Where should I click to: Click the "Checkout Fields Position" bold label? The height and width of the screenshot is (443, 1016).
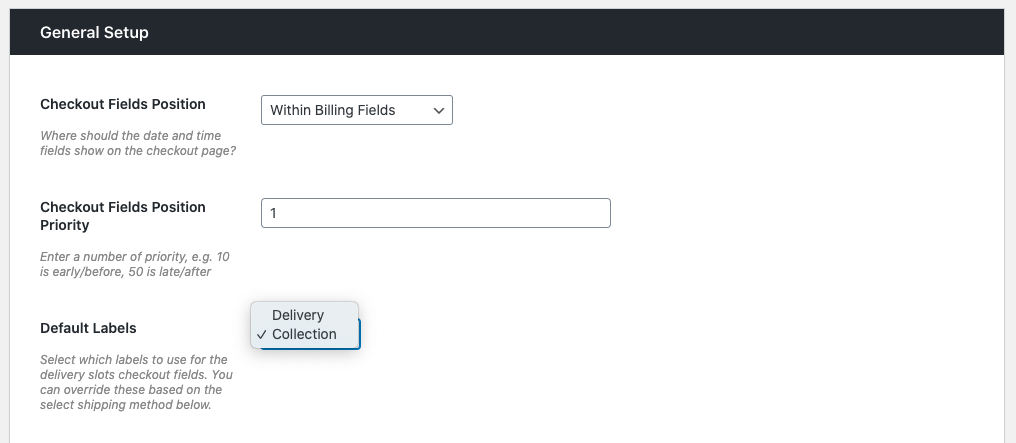point(123,104)
